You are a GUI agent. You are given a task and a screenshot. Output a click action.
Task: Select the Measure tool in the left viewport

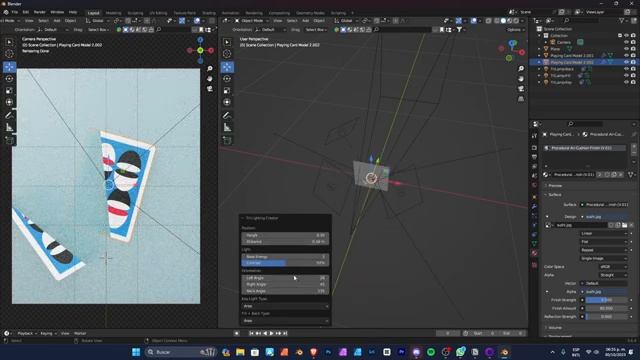coord(9,128)
